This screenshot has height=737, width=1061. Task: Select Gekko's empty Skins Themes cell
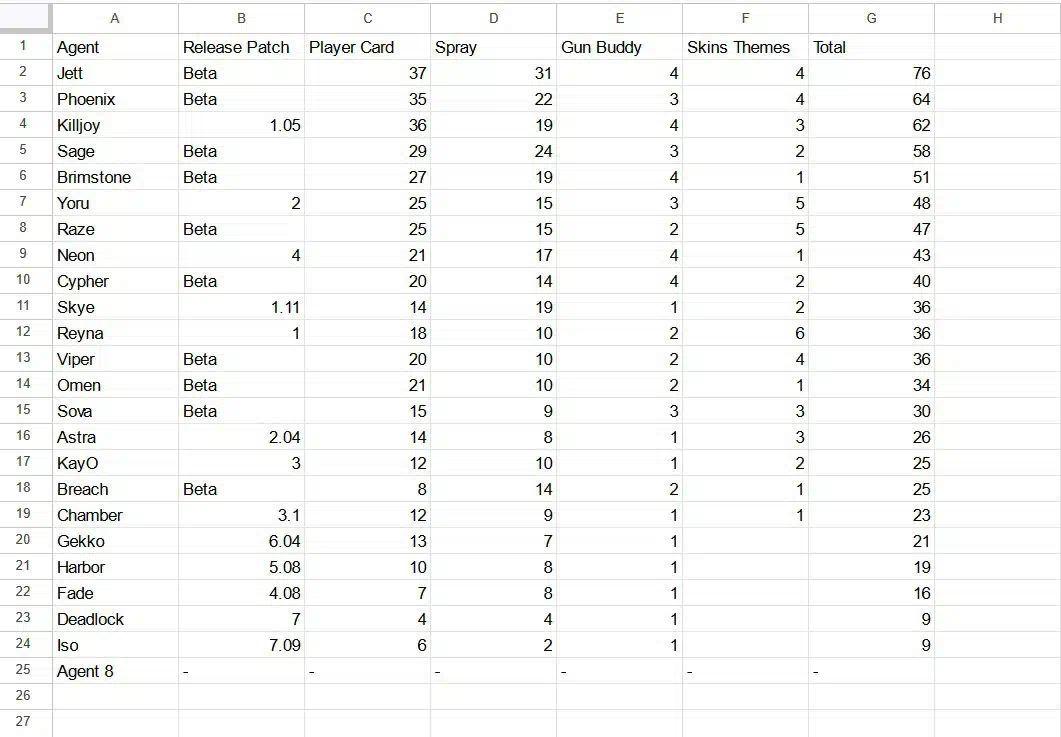click(x=745, y=541)
